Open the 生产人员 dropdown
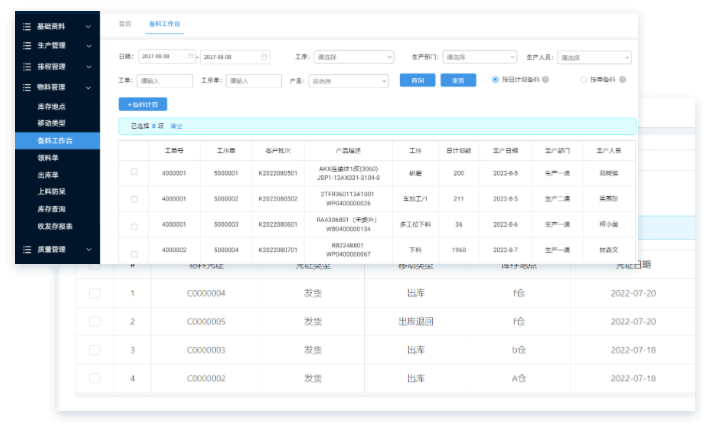Image resolution: width=710 pixels, height=430 pixels. pos(594,57)
